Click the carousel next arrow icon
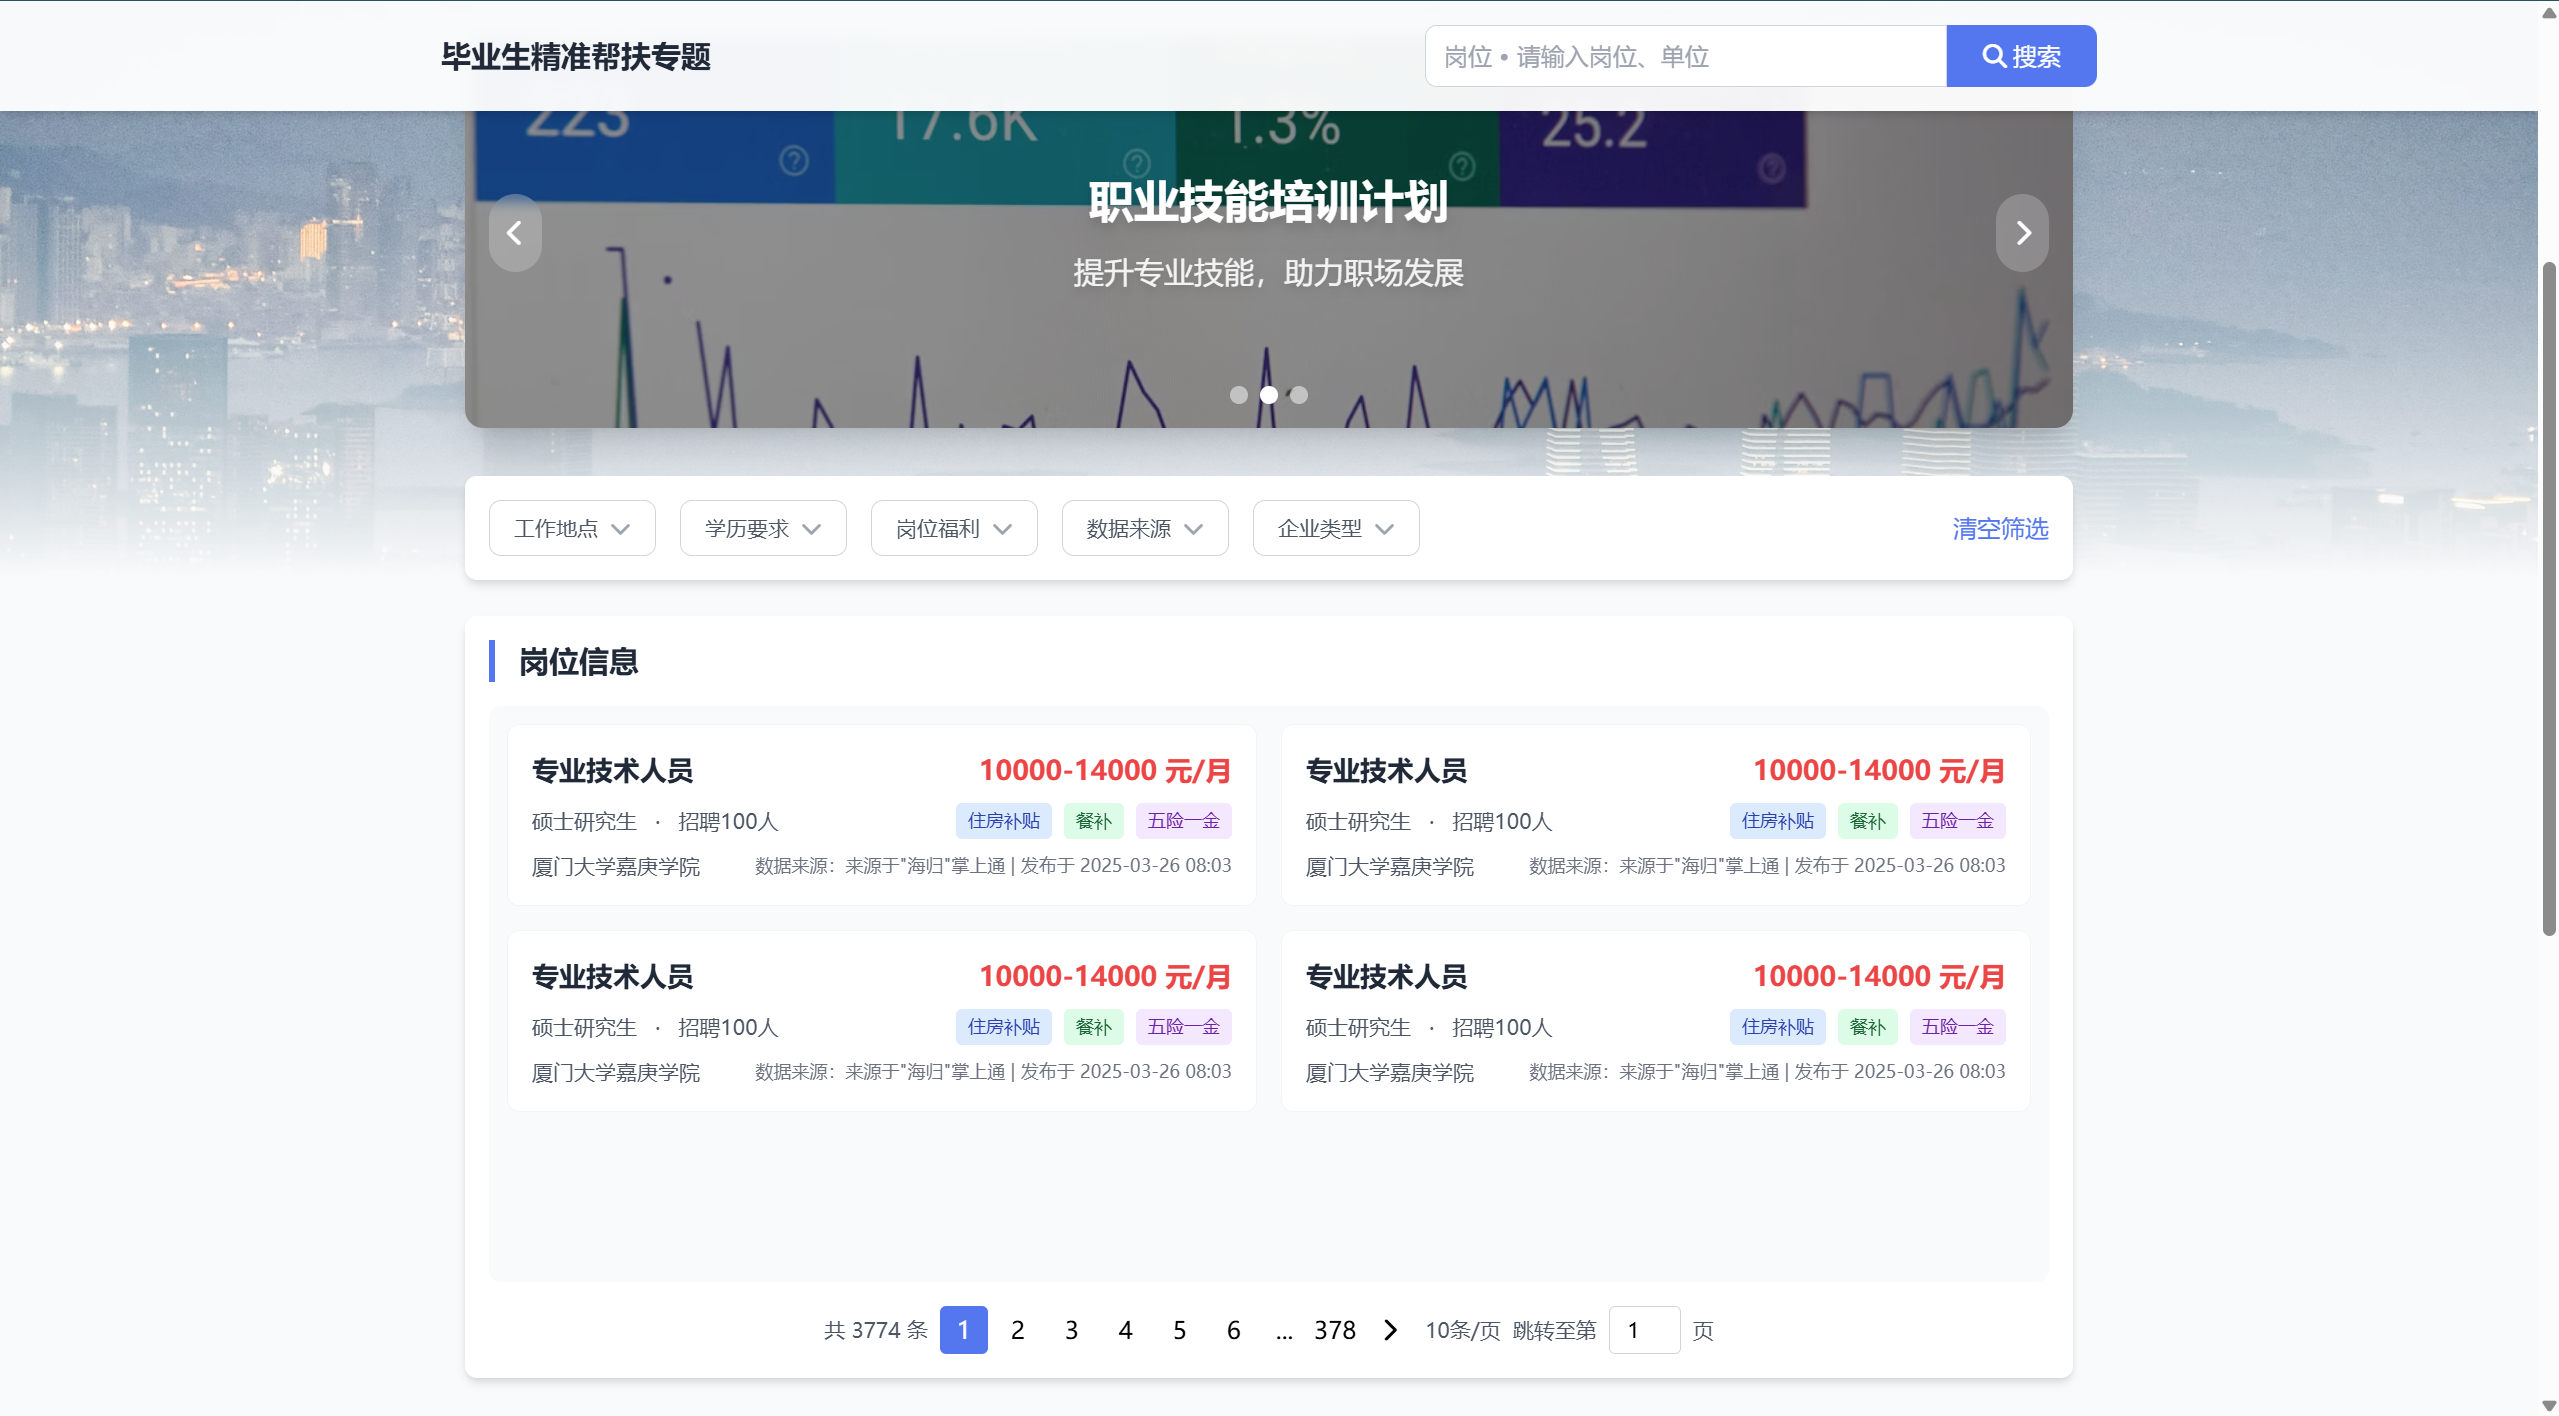The image size is (2559, 1416). (2022, 233)
